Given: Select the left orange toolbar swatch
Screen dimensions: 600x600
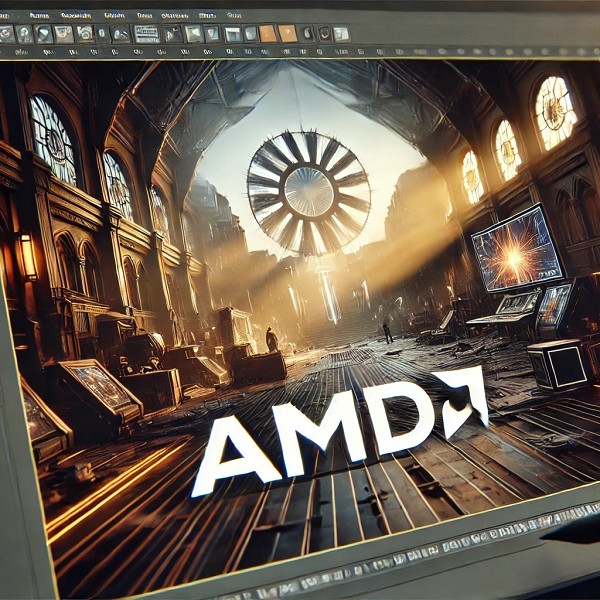Looking at the screenshot, I should tap(268, 34).
